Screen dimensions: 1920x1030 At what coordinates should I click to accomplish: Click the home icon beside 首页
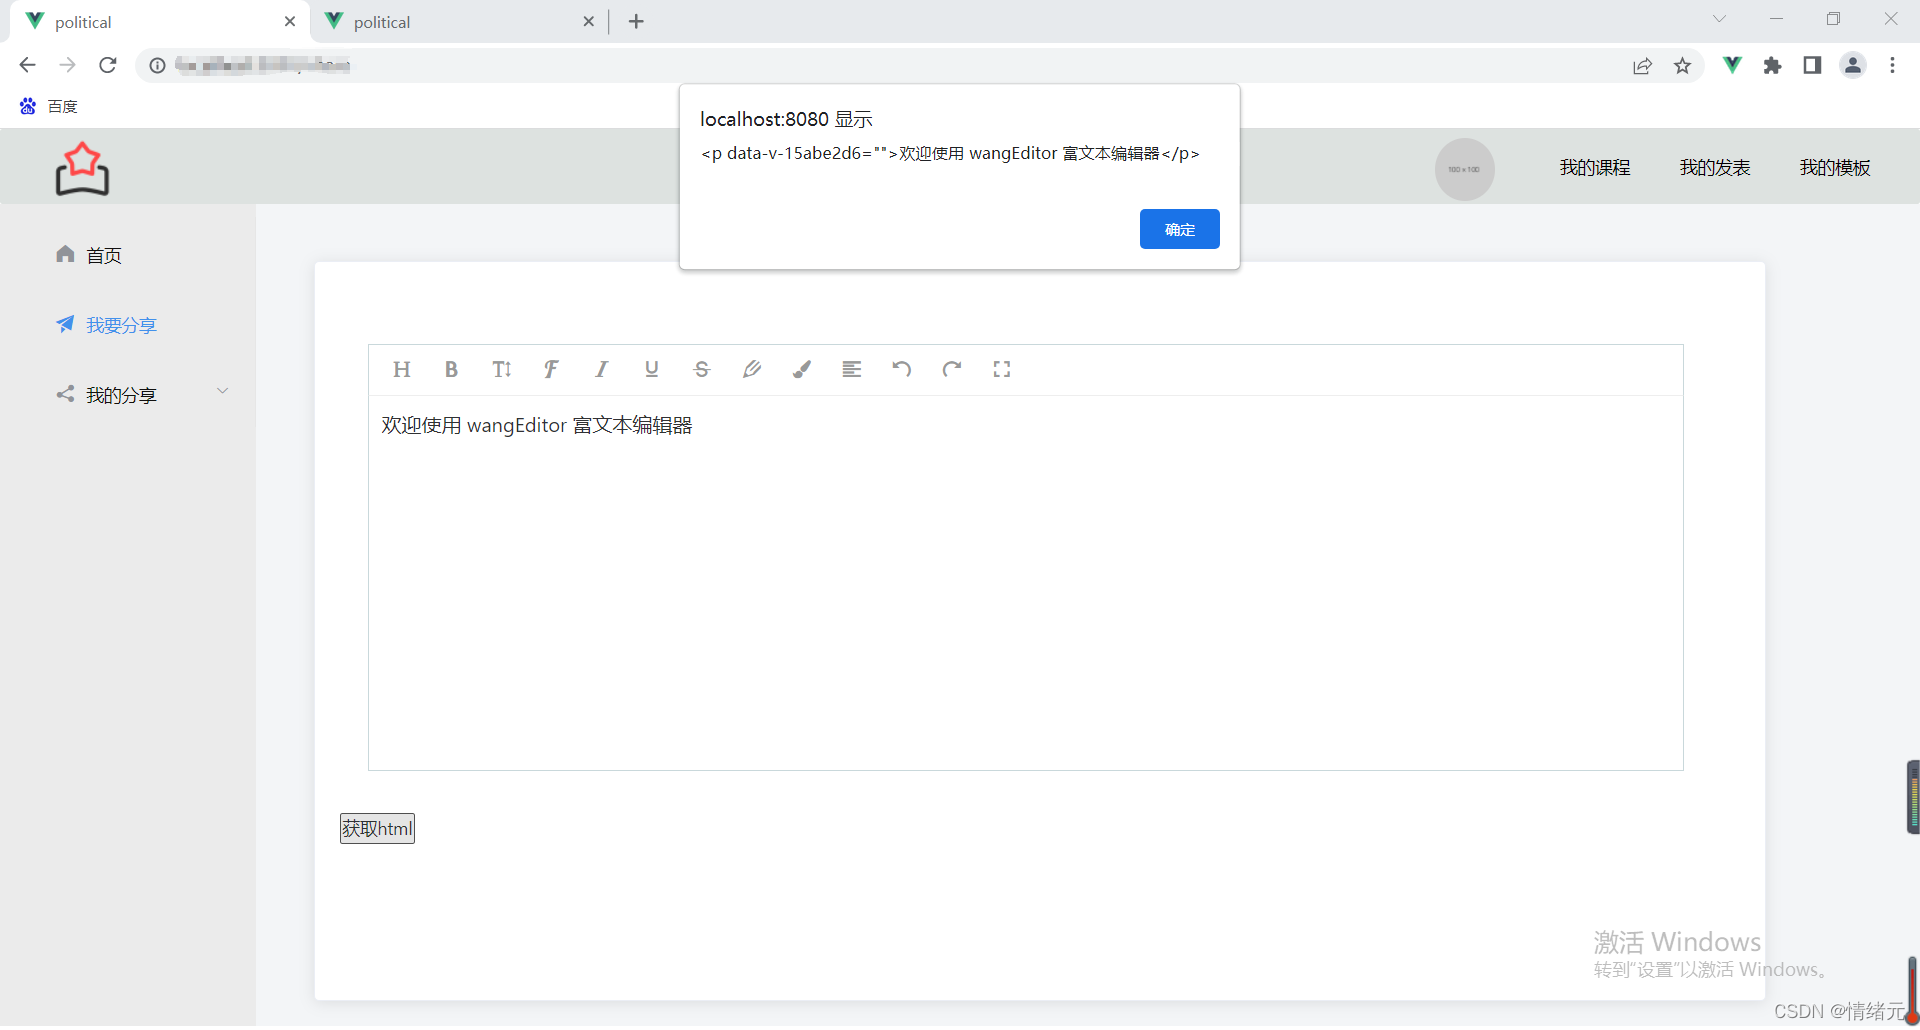coord(65,254)
